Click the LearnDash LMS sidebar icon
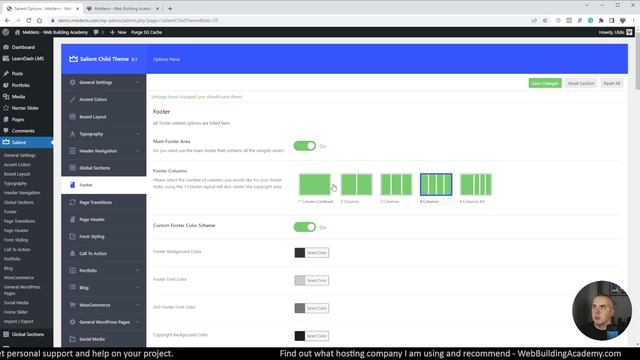The image size is (640, 360). click(6, 59)
